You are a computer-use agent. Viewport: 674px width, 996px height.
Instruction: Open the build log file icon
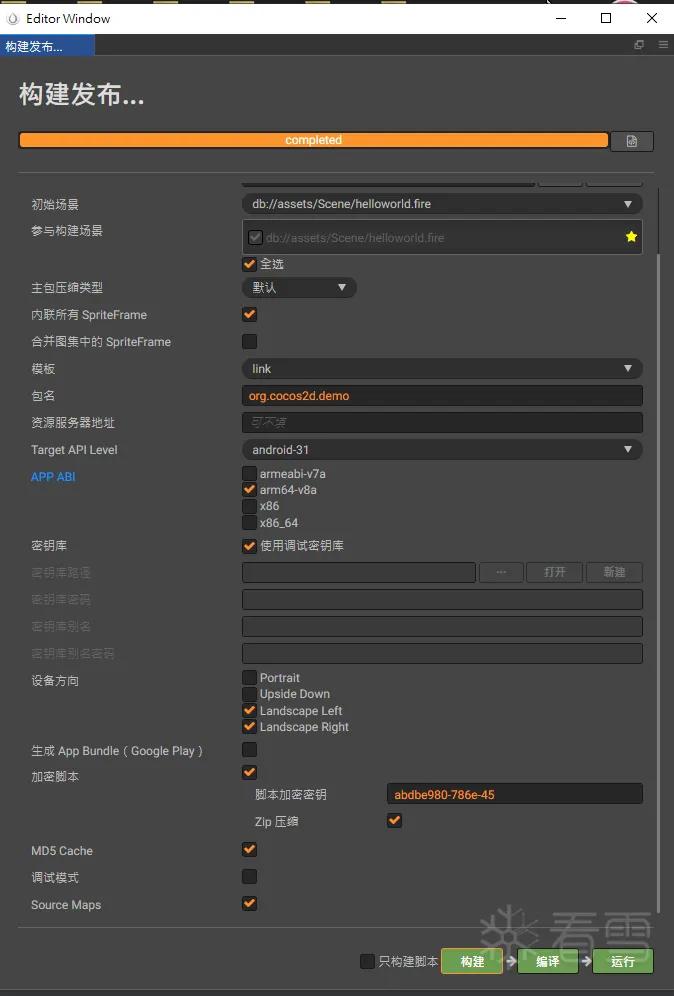click(631, 141)
